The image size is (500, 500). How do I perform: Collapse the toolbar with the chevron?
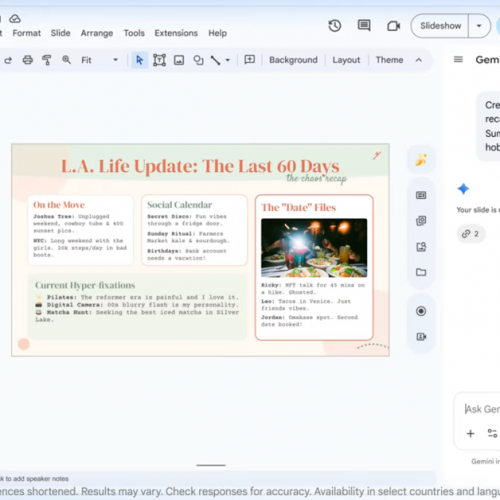(x=419, y=60)
